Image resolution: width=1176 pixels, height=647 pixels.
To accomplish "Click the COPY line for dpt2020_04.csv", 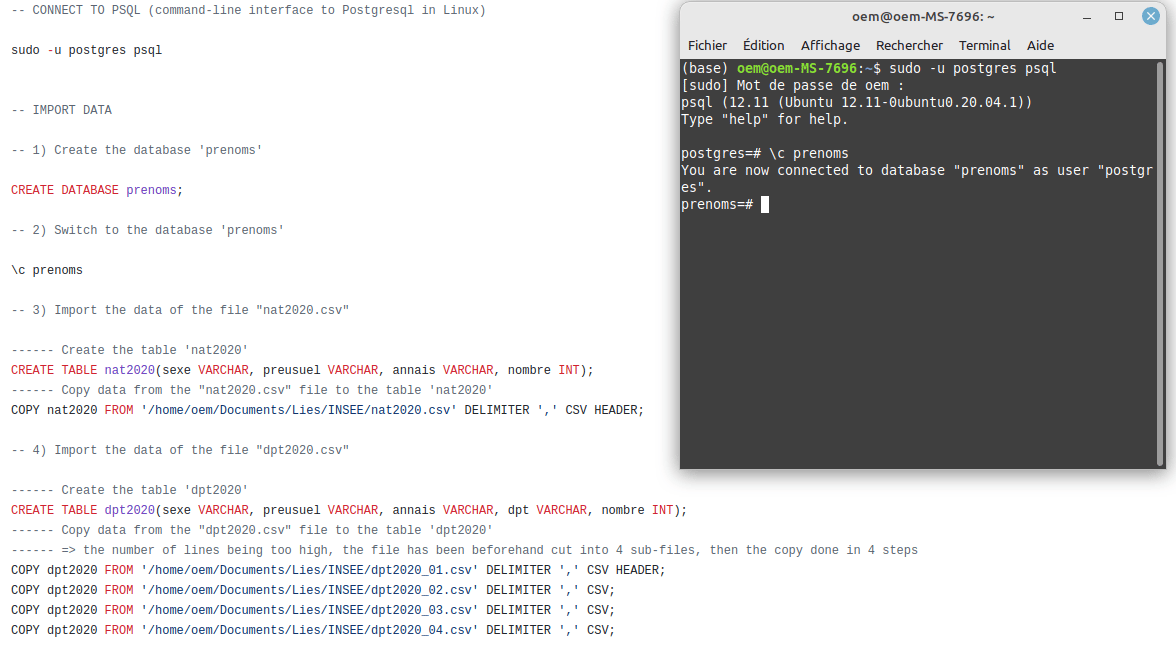I will point(313,630).
